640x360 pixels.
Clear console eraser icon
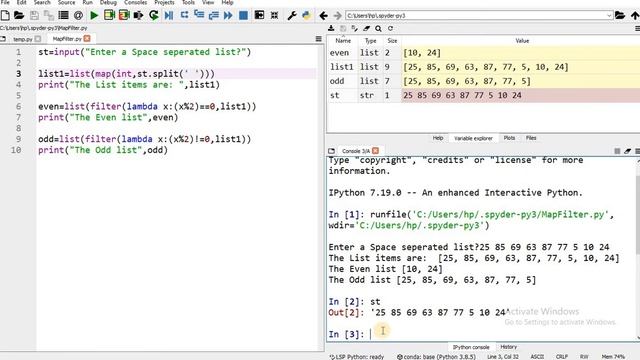coord(627,151)
